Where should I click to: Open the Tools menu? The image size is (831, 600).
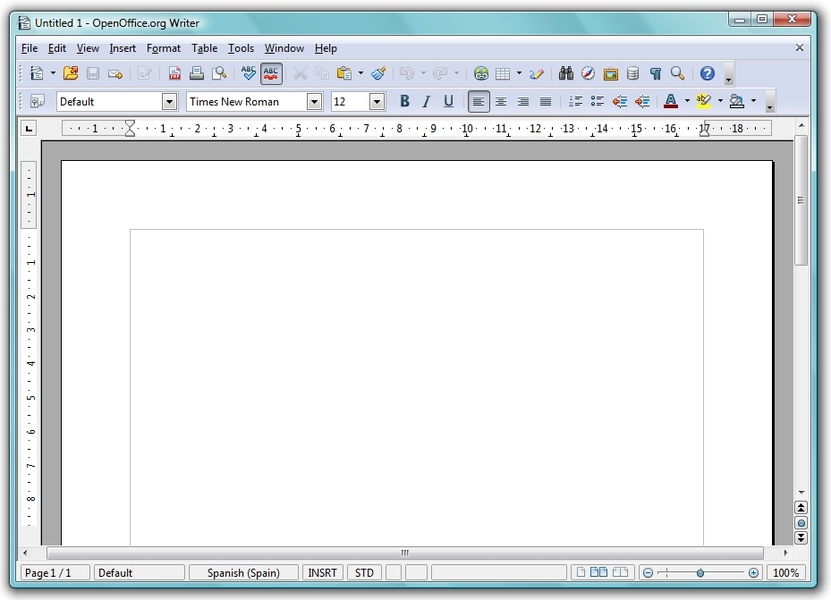pos(241,48)
